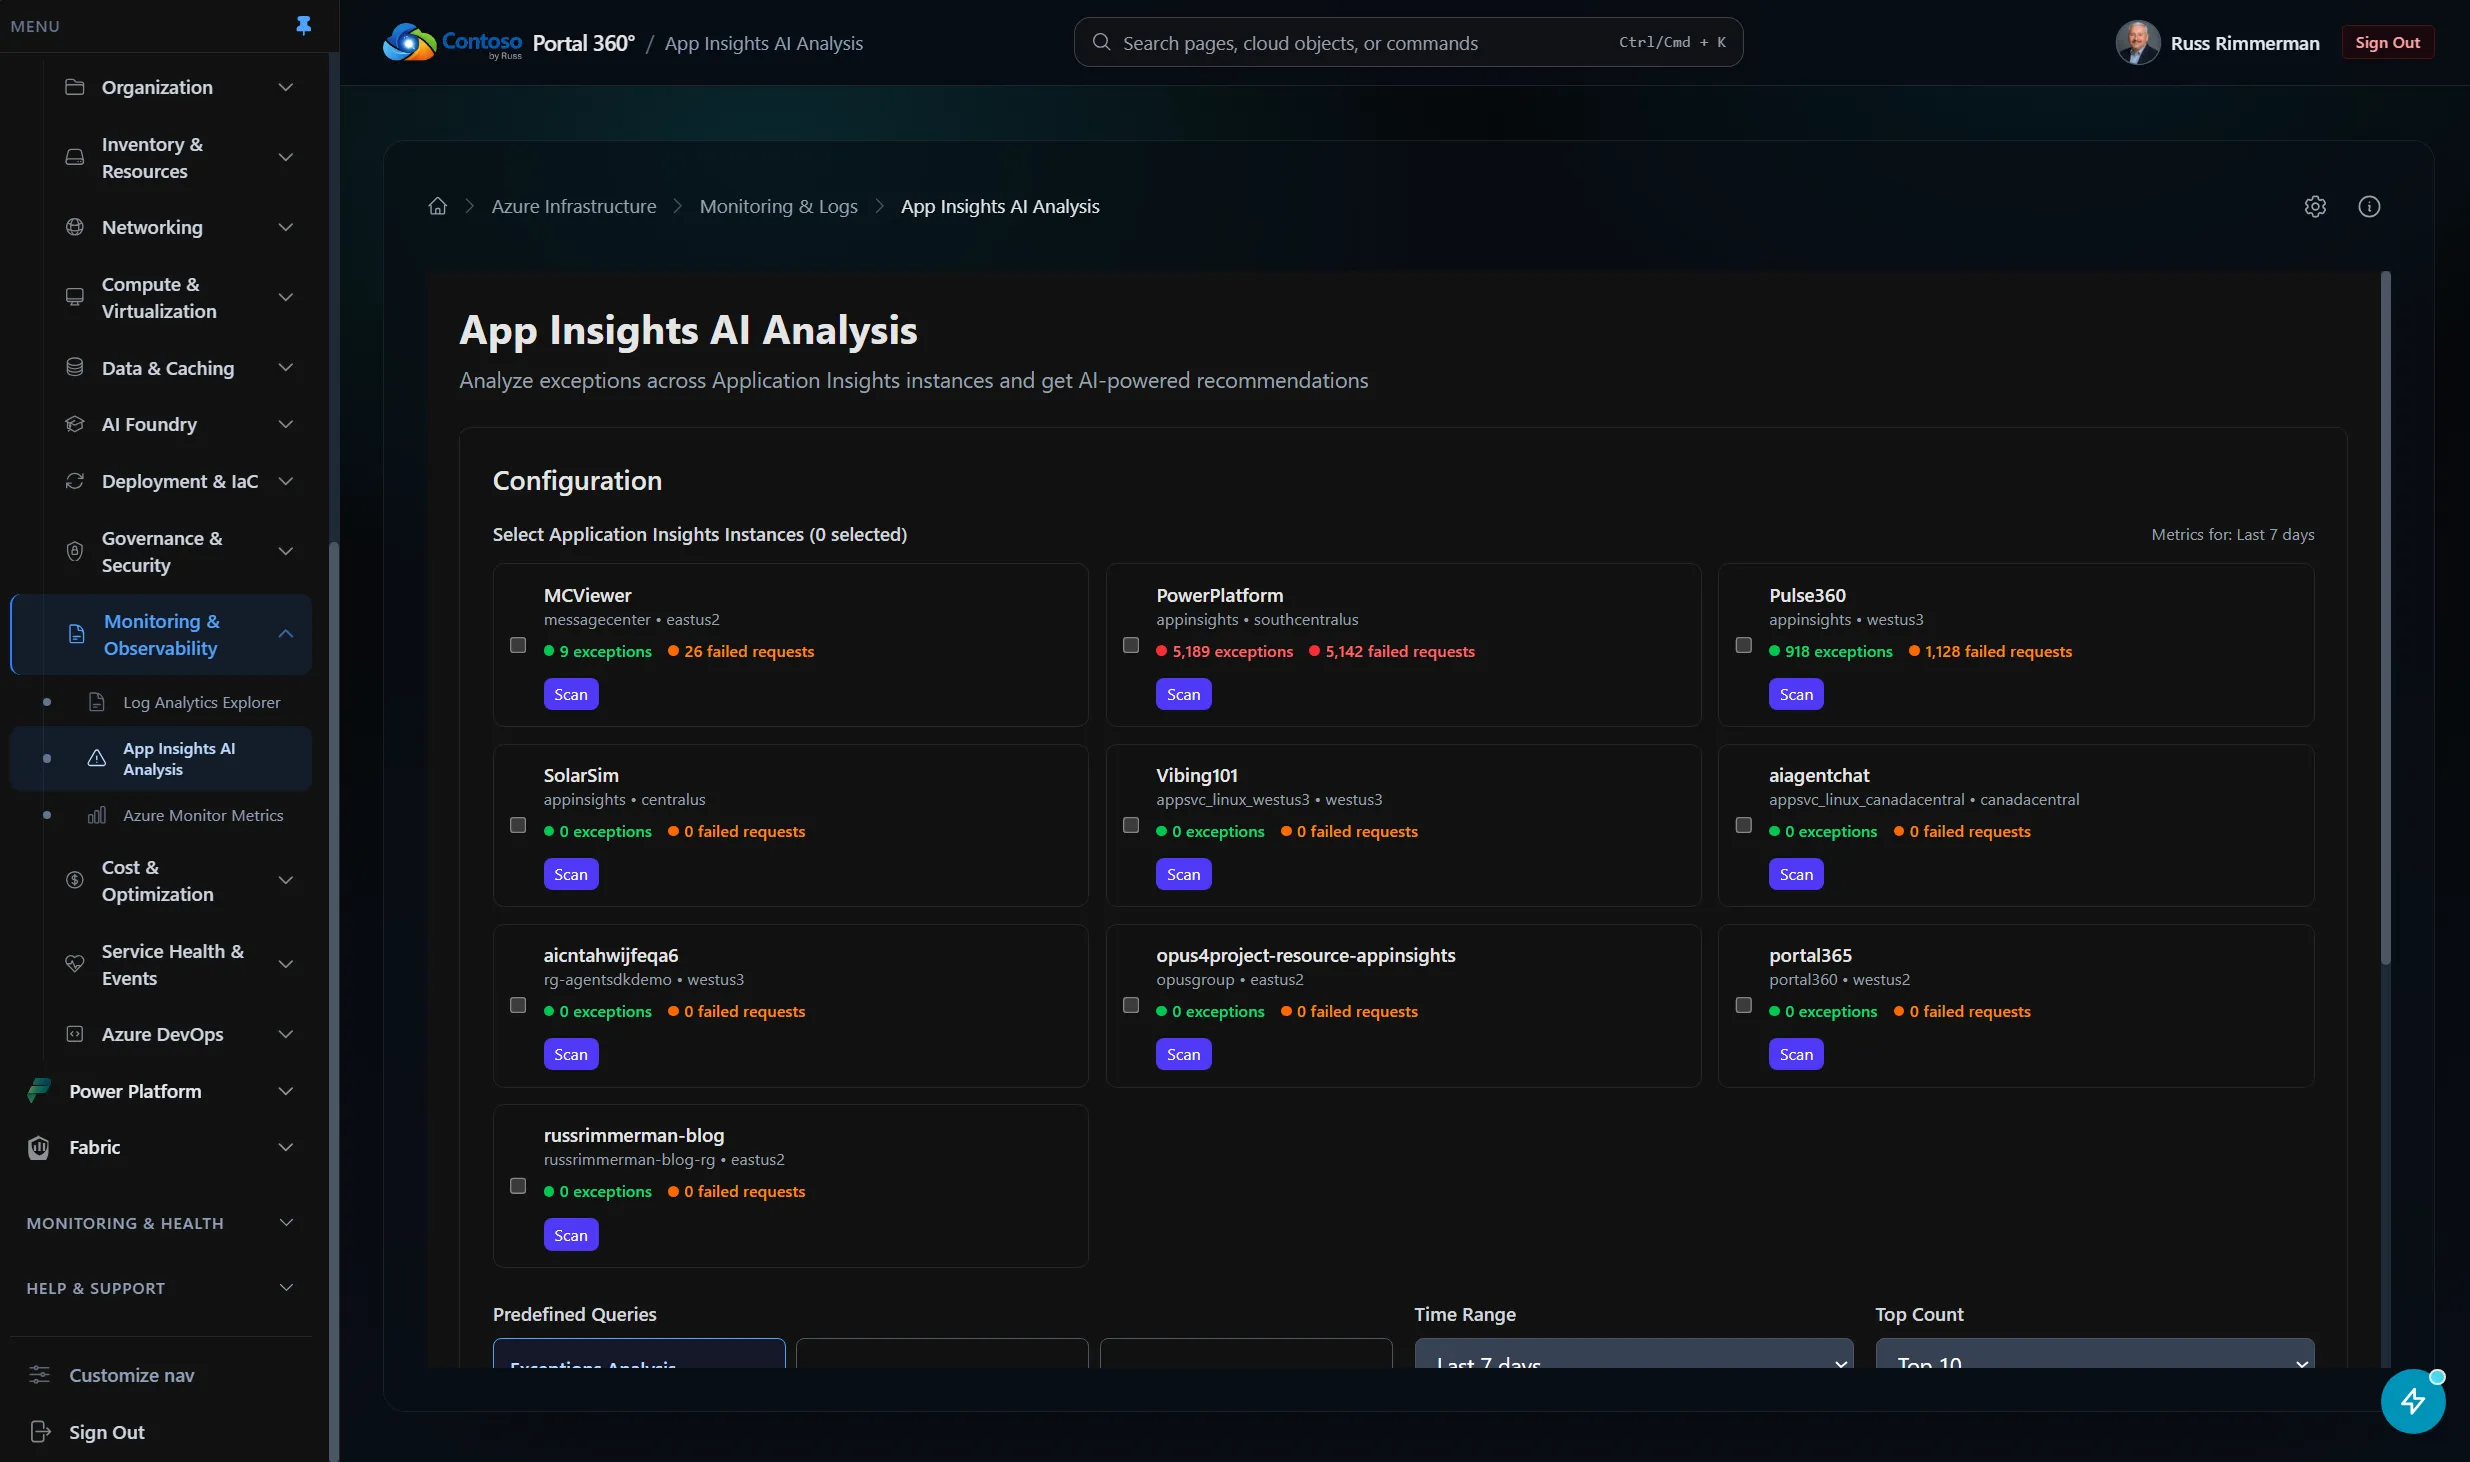Image resolution: width=2470 pixels, height=1462 pixels.
Task: Click the sidebar Sign Out door icon
Action: coord(40,1432)
